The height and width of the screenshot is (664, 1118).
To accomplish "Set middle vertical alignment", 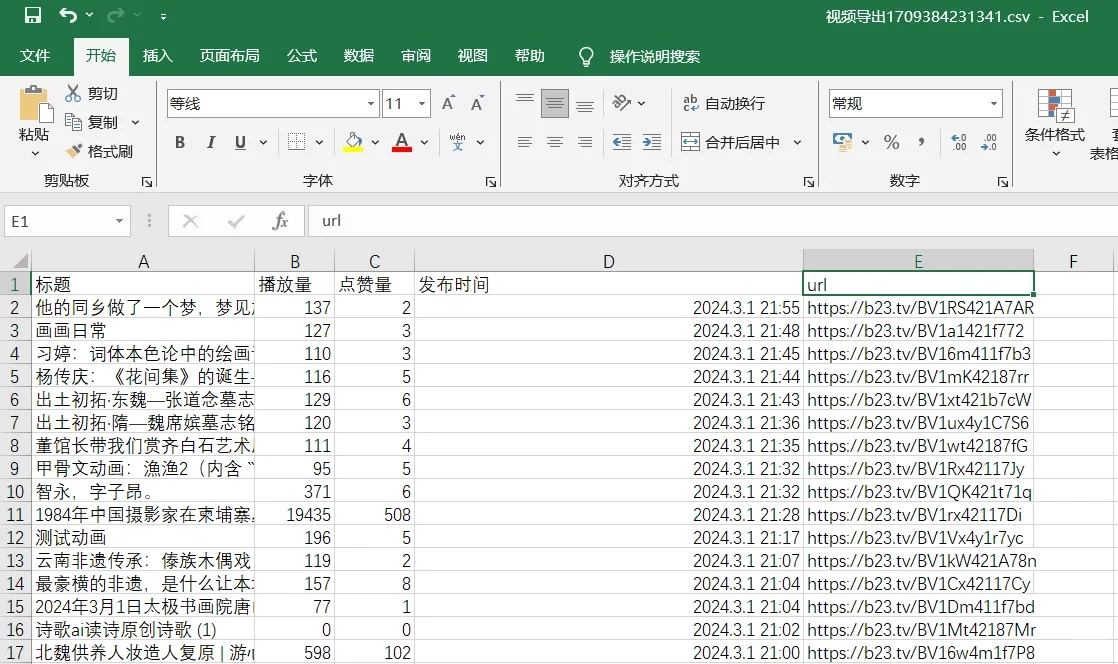I will point(555,103).
